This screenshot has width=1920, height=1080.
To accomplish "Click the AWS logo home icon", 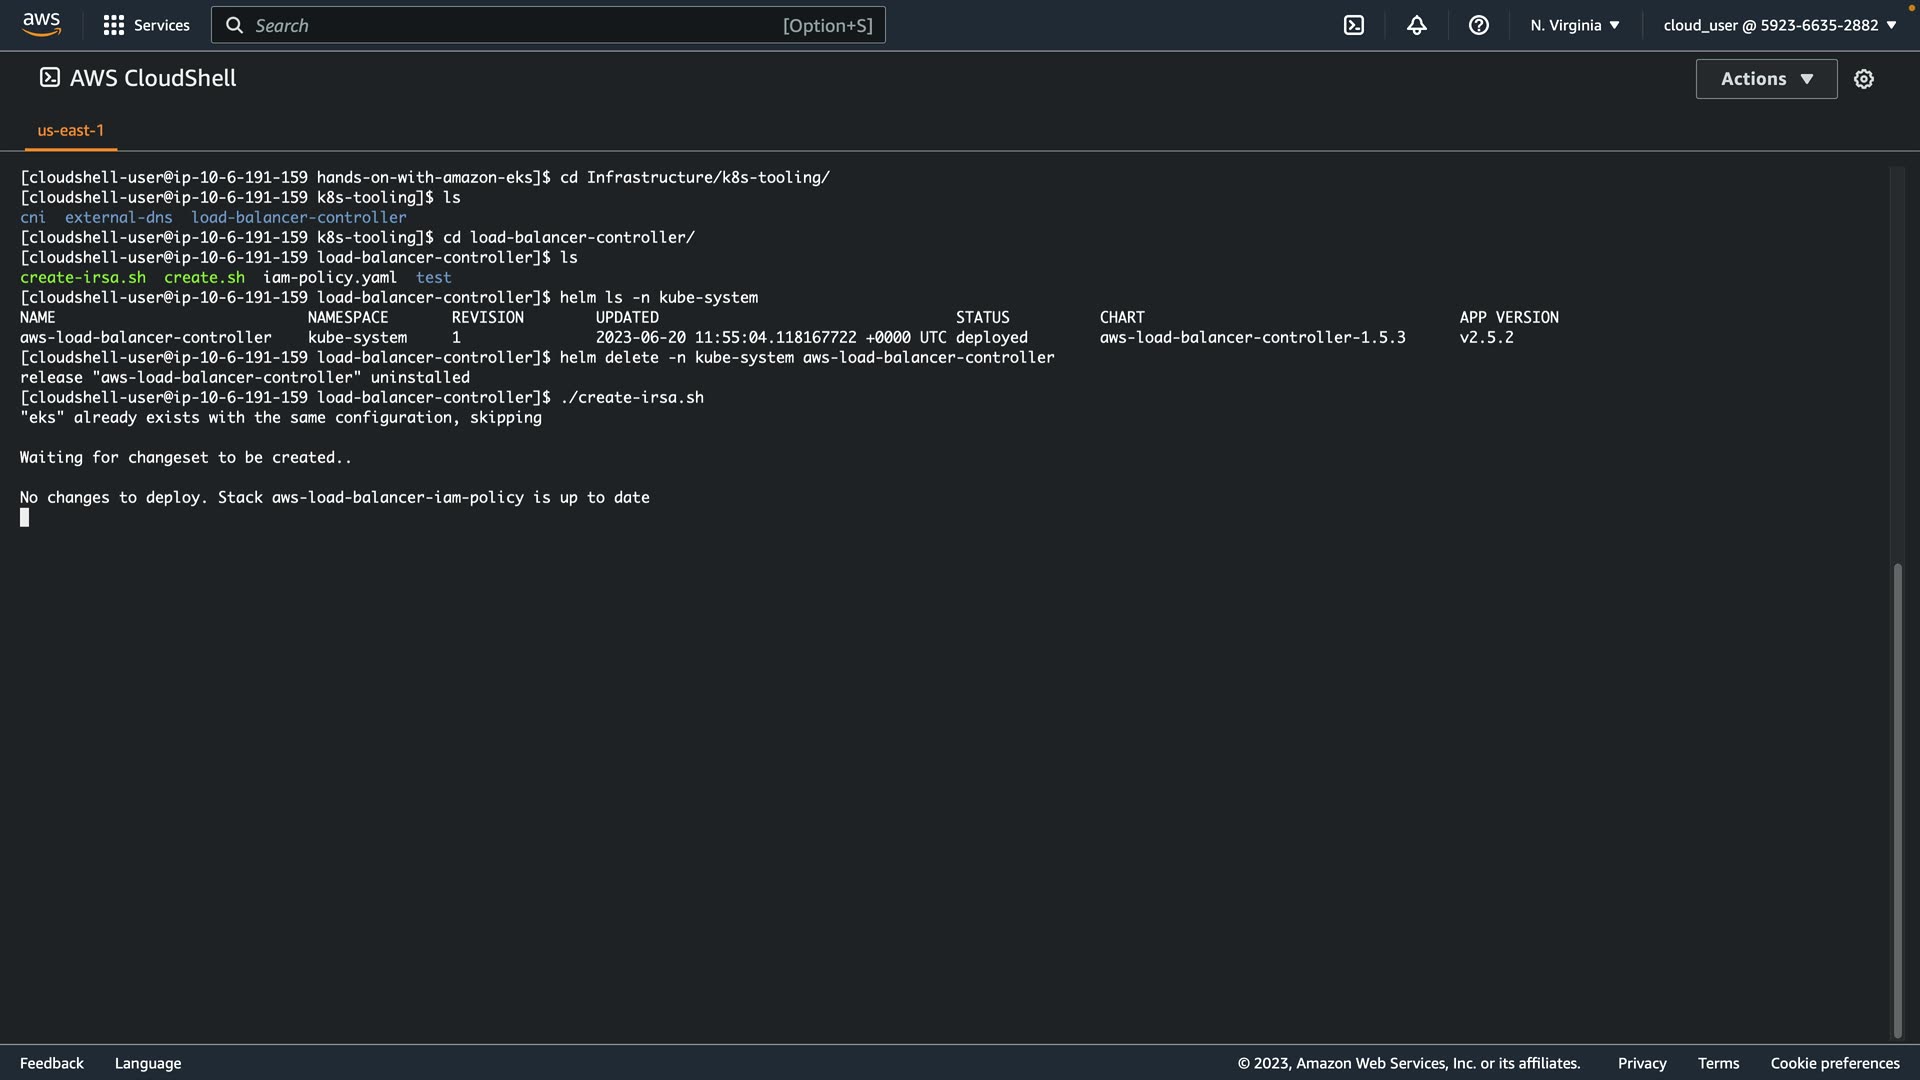I will tap(41, 24).
